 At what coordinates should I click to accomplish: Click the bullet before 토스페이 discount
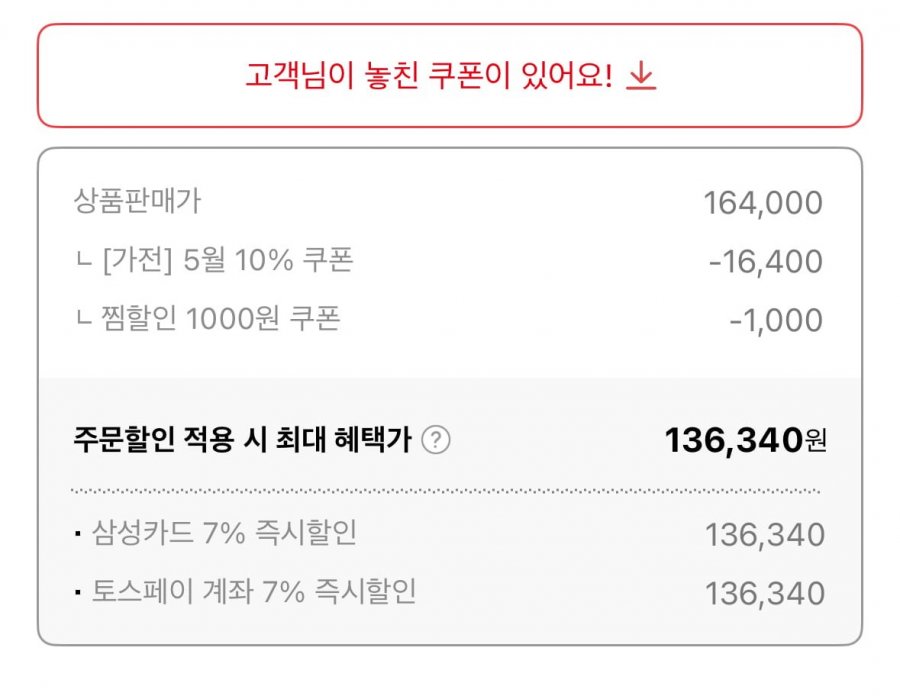78,593
